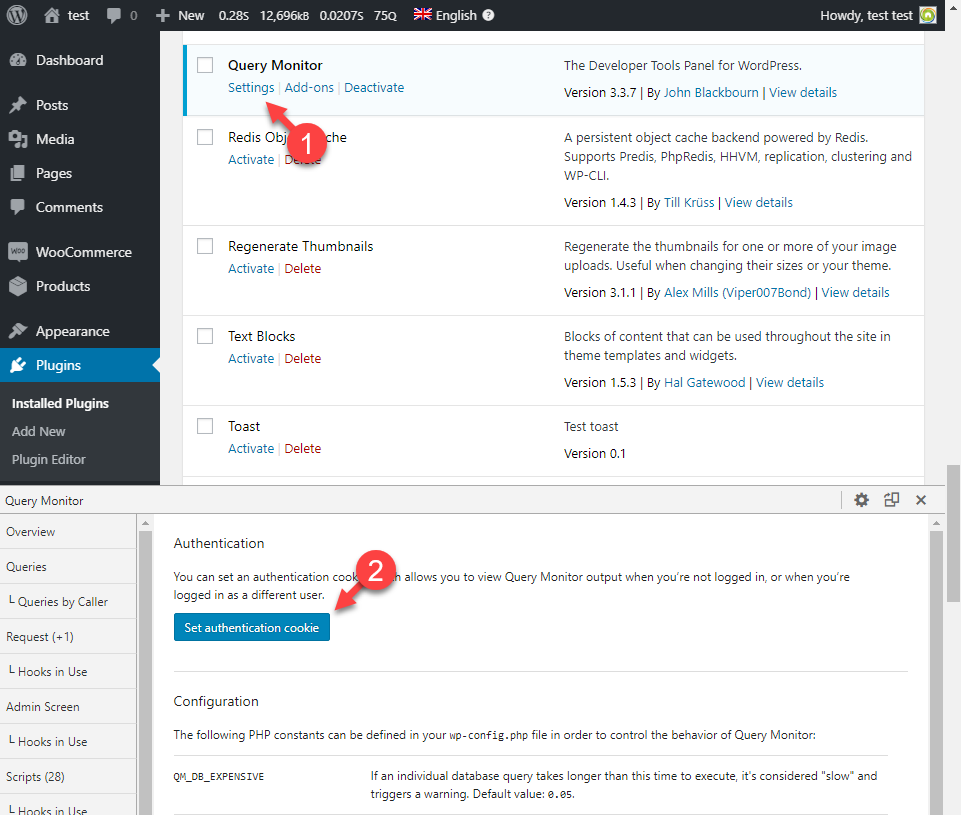Activate the Toast plugin

point(251,449)
